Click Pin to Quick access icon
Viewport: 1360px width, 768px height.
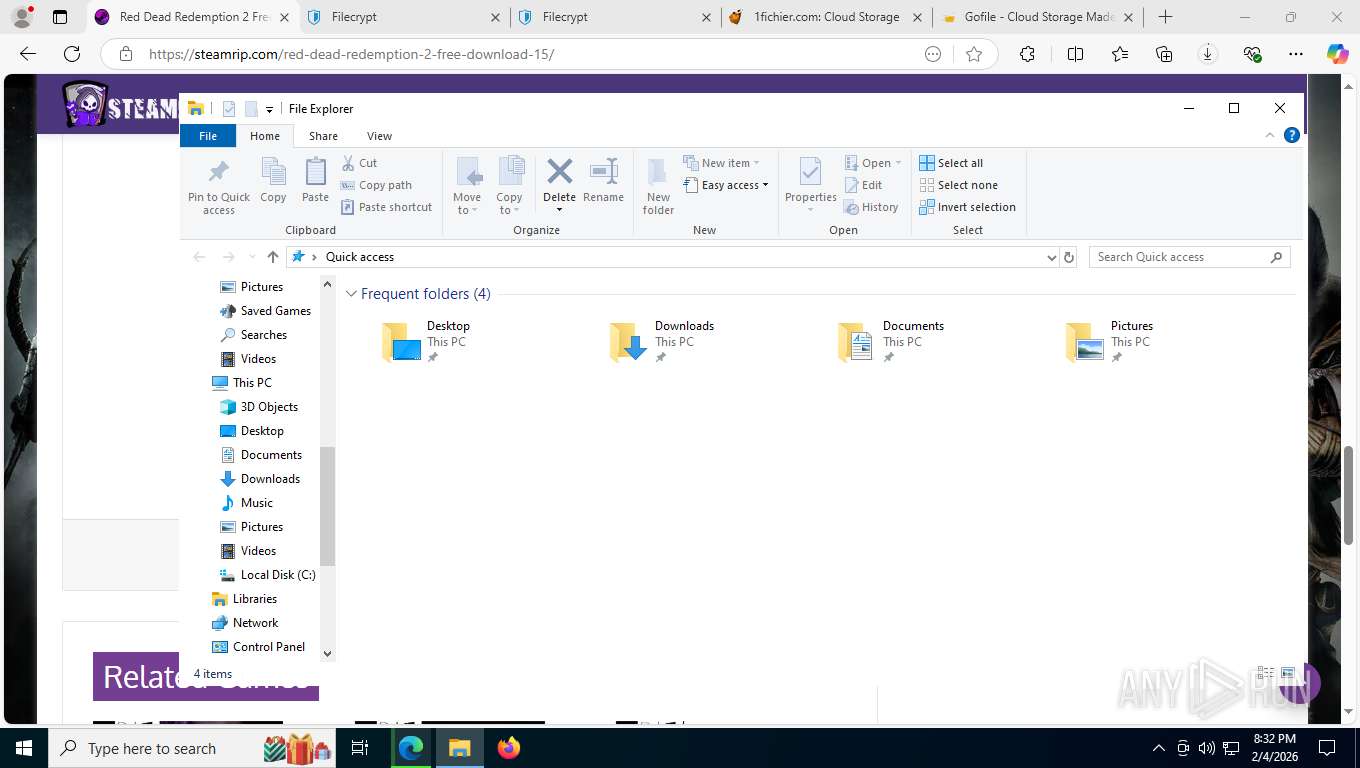(x=219, y=186)
